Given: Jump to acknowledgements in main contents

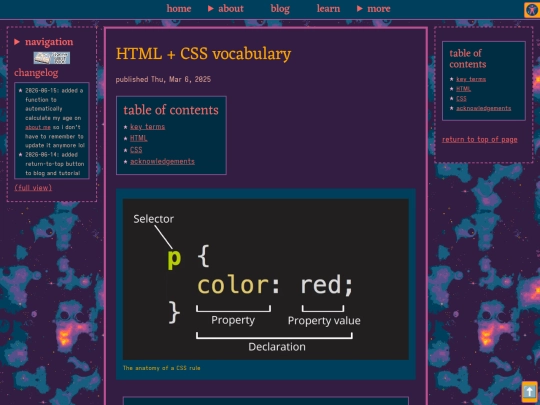Looking at the screenshot, I should click(x=162, y=162).
